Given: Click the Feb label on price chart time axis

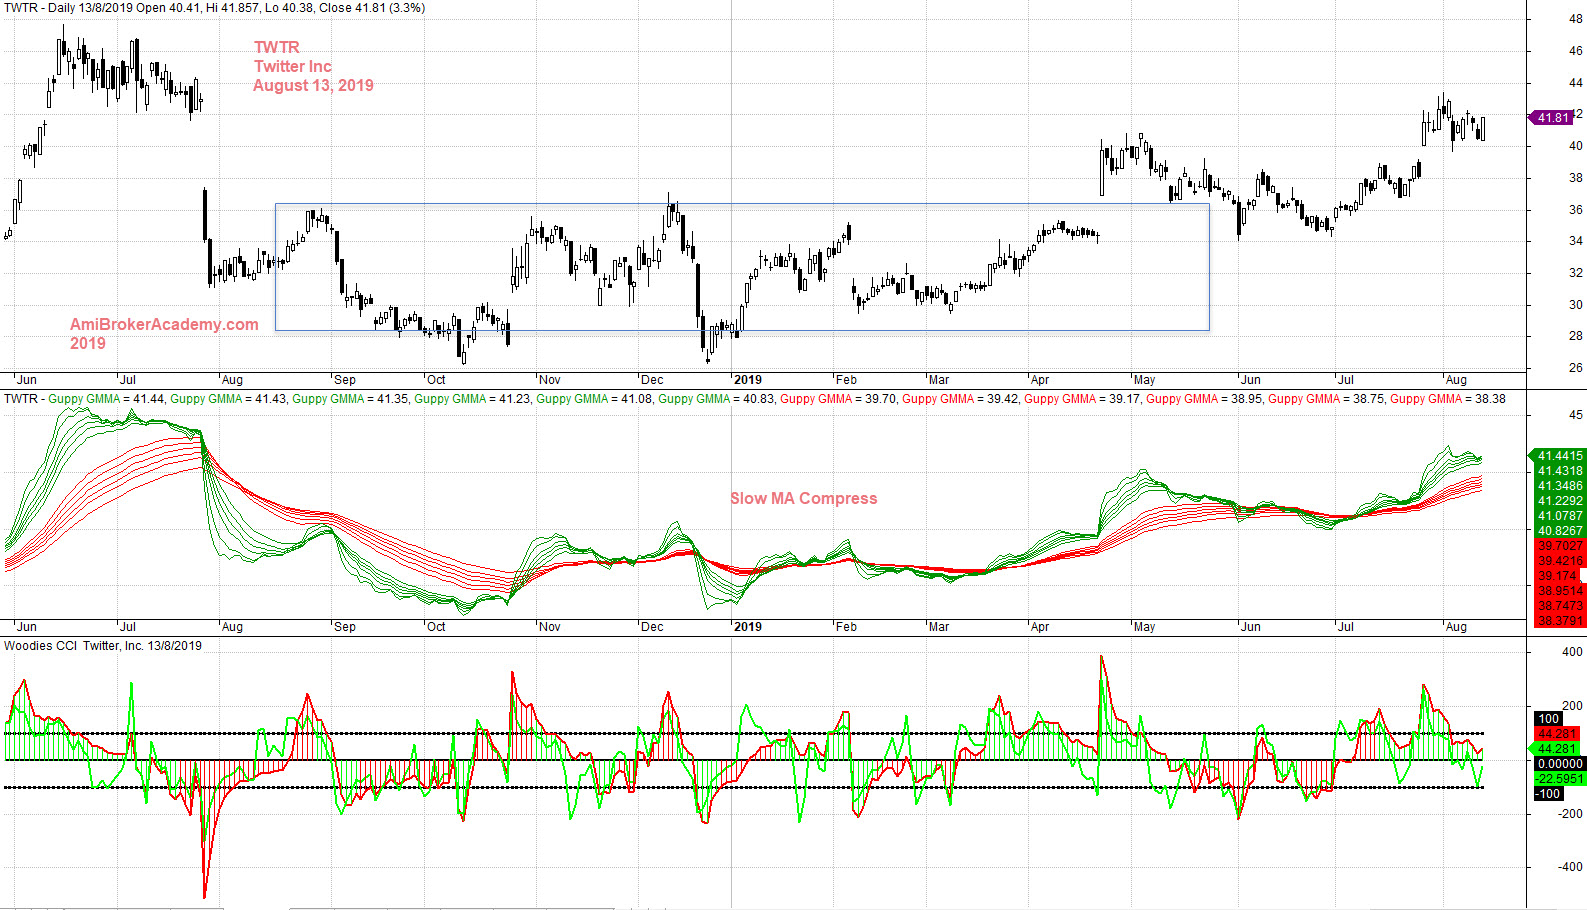Looking at the screenshot, I should pos(846,380).
